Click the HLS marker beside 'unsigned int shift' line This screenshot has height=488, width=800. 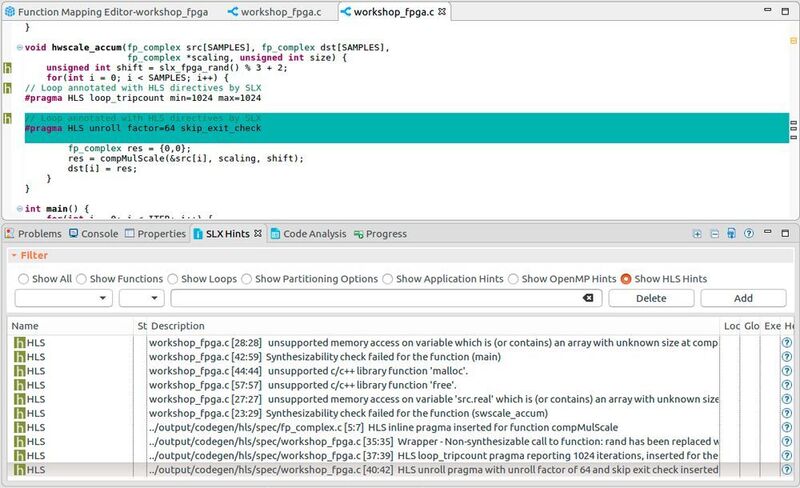(x=7, y=67)
